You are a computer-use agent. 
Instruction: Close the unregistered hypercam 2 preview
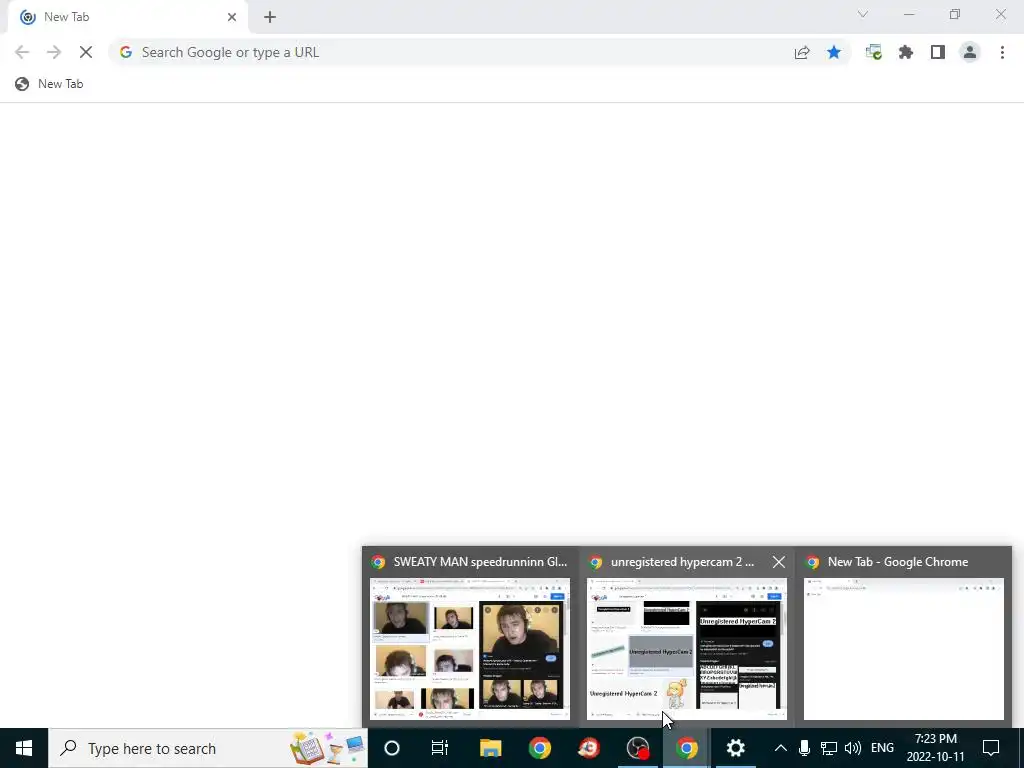click(778, 562)
